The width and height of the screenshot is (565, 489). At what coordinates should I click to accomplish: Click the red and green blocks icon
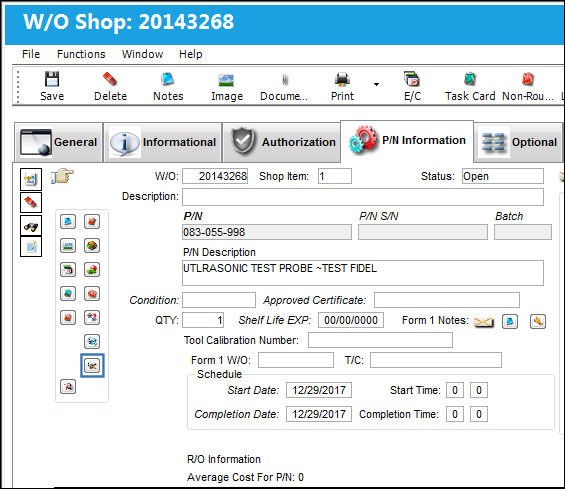click(x=92, y=270)
